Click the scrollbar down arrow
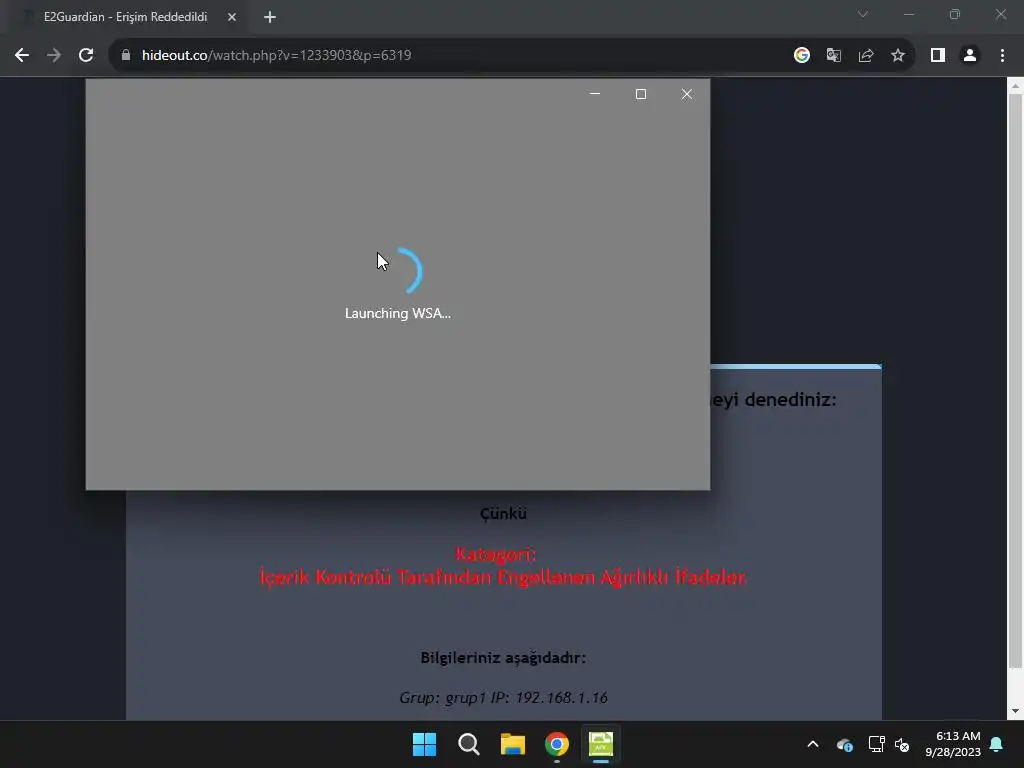1024x768 pixels. 1016,712
